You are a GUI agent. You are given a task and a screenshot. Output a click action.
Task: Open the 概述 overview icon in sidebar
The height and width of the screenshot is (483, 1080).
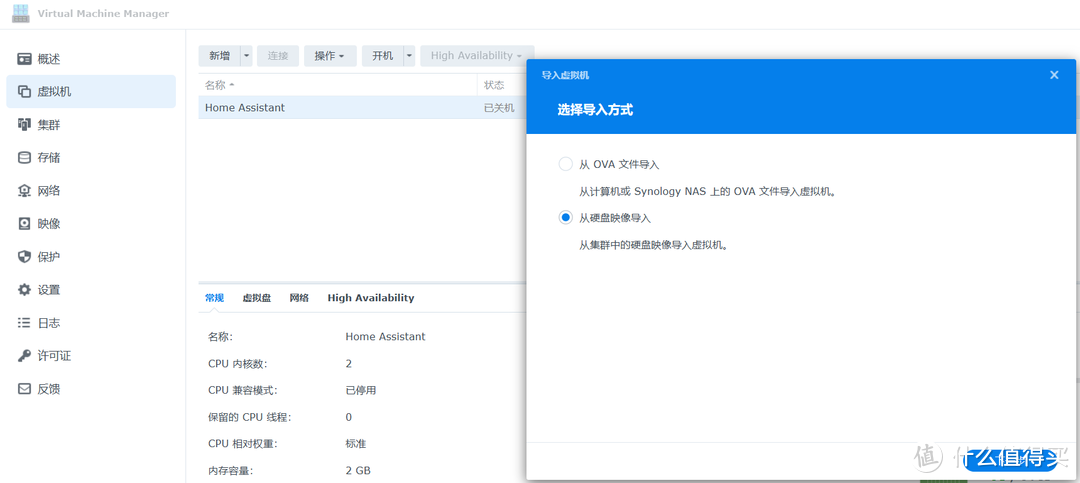pos(25,59)
